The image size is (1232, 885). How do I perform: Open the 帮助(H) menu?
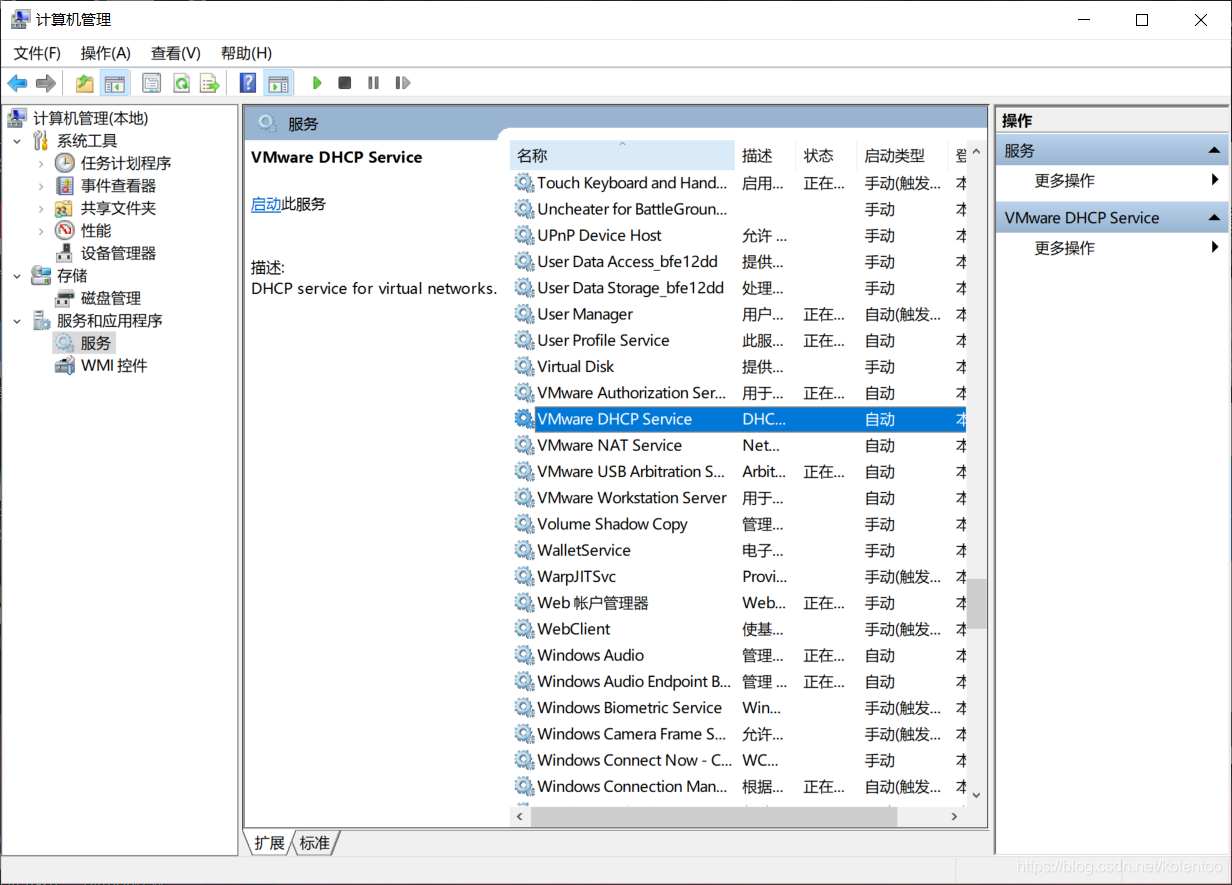[x=246, y=53]
